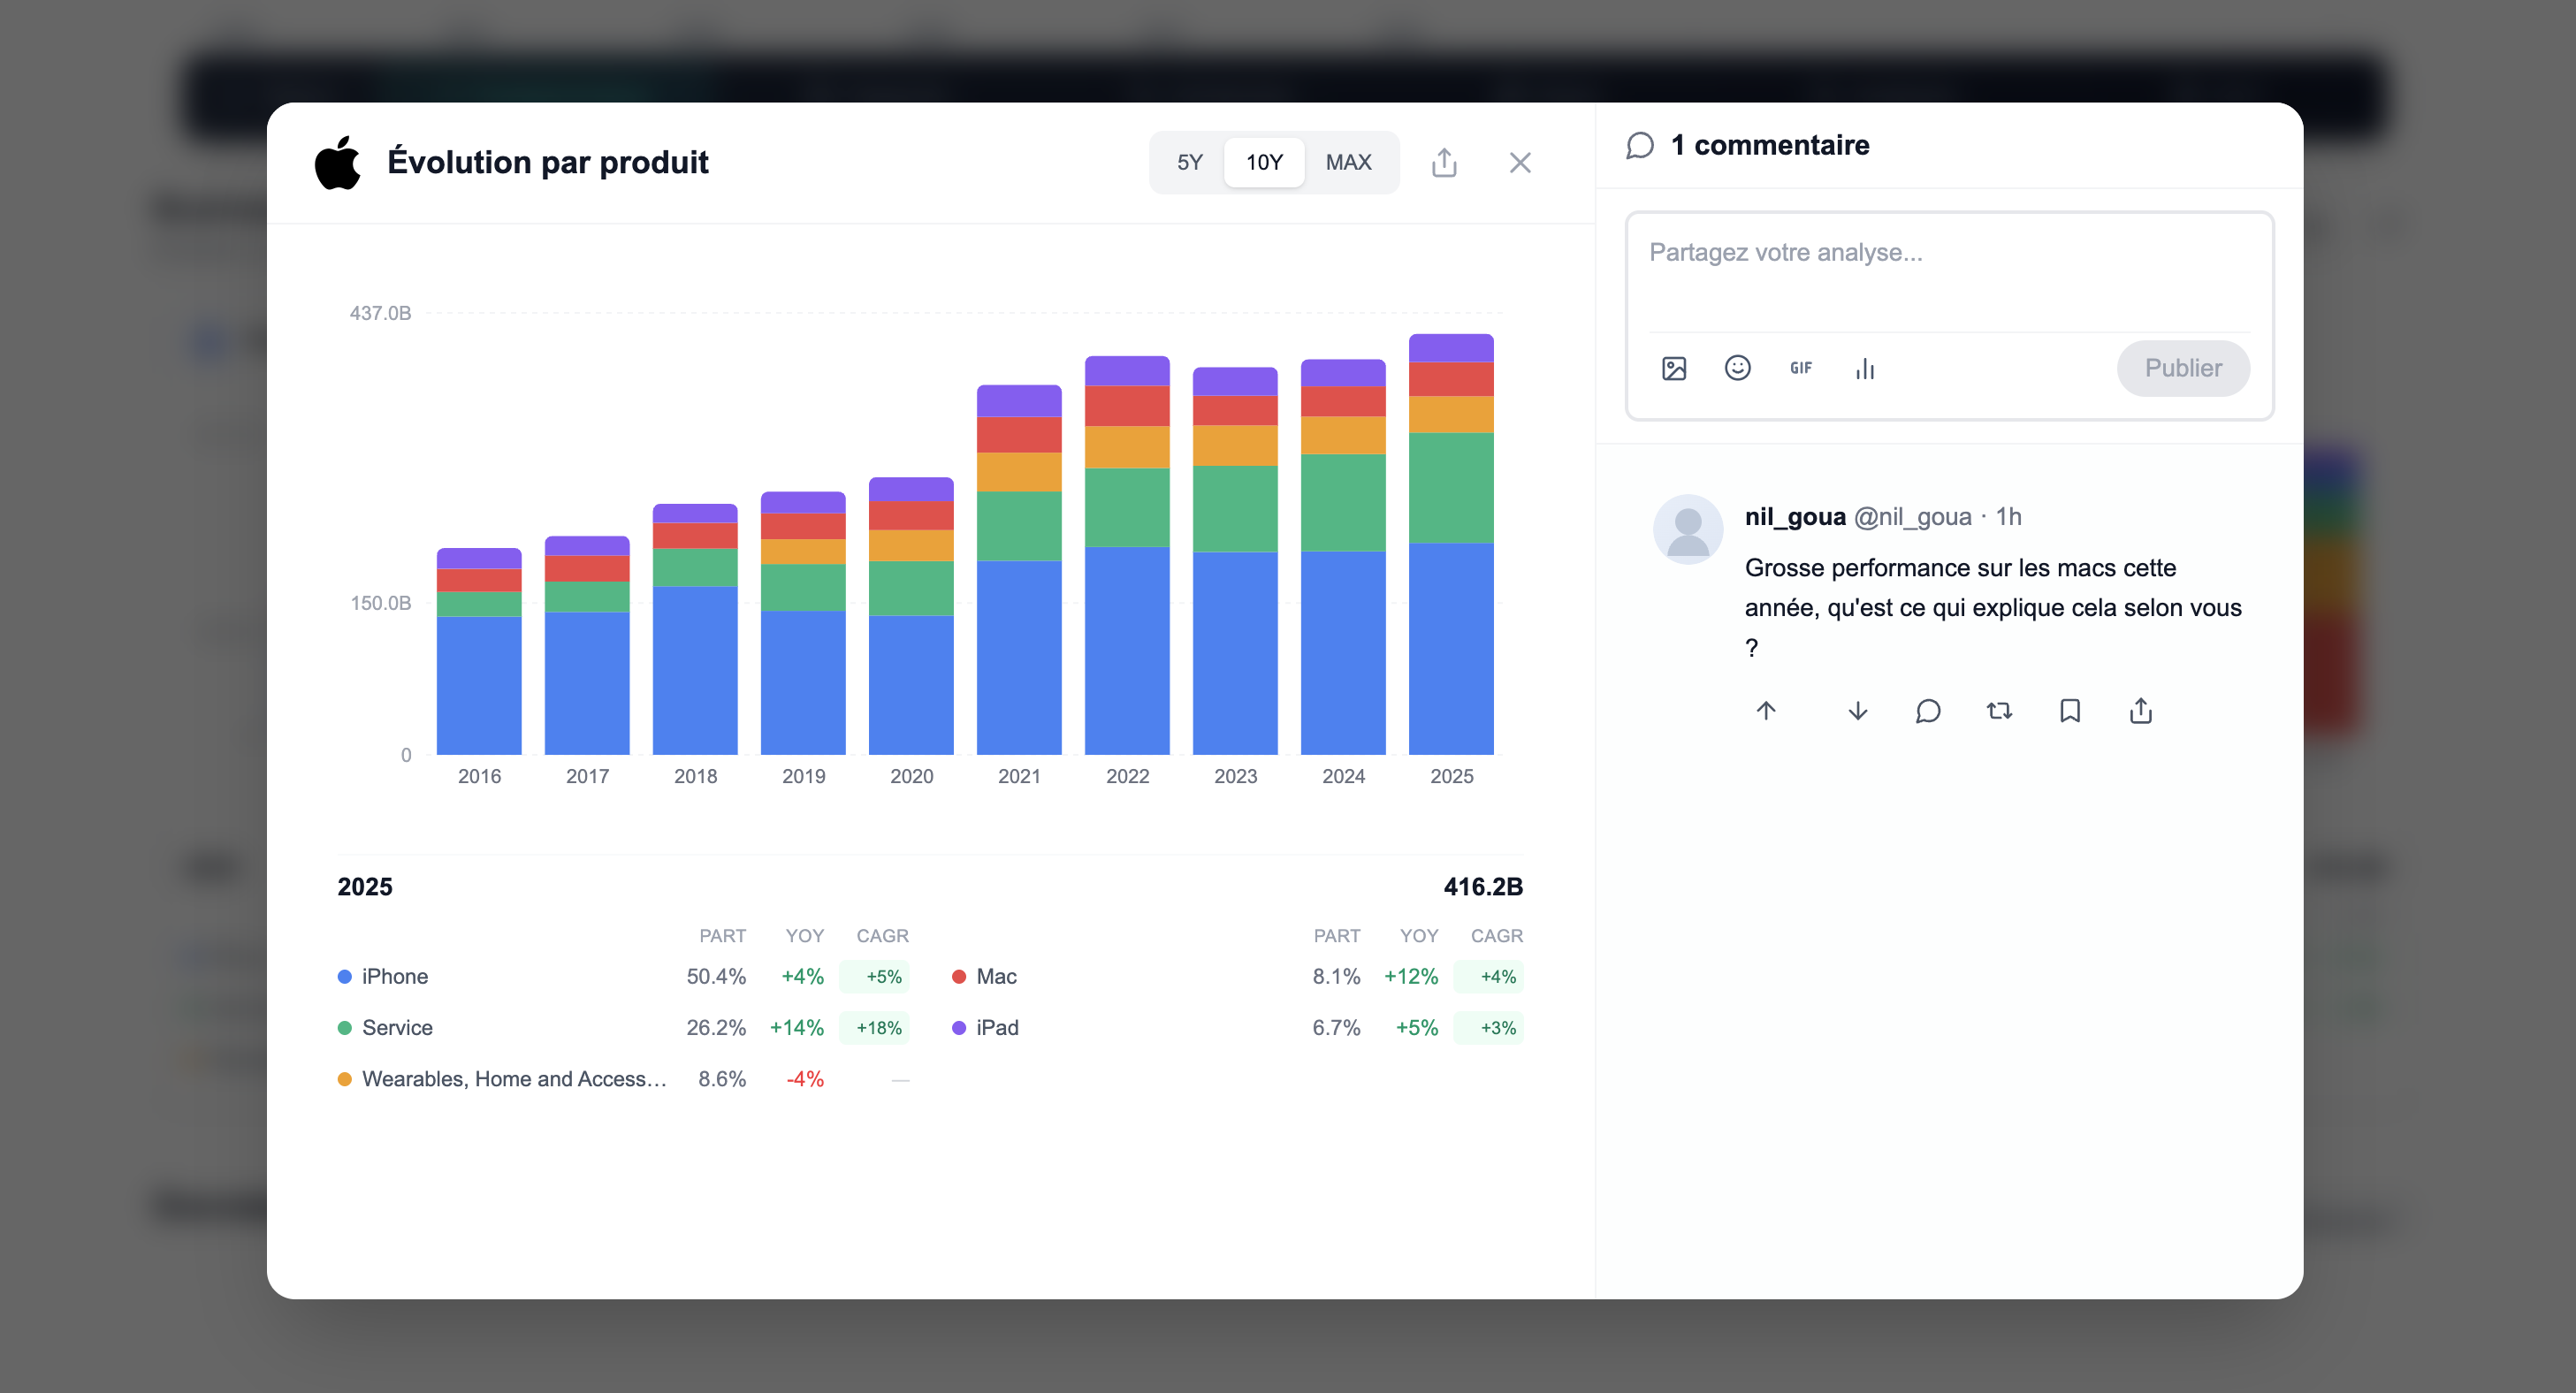Downvote nil_goua's comment
This screenshot has width=2576, height=1393.
point(1857,711)
